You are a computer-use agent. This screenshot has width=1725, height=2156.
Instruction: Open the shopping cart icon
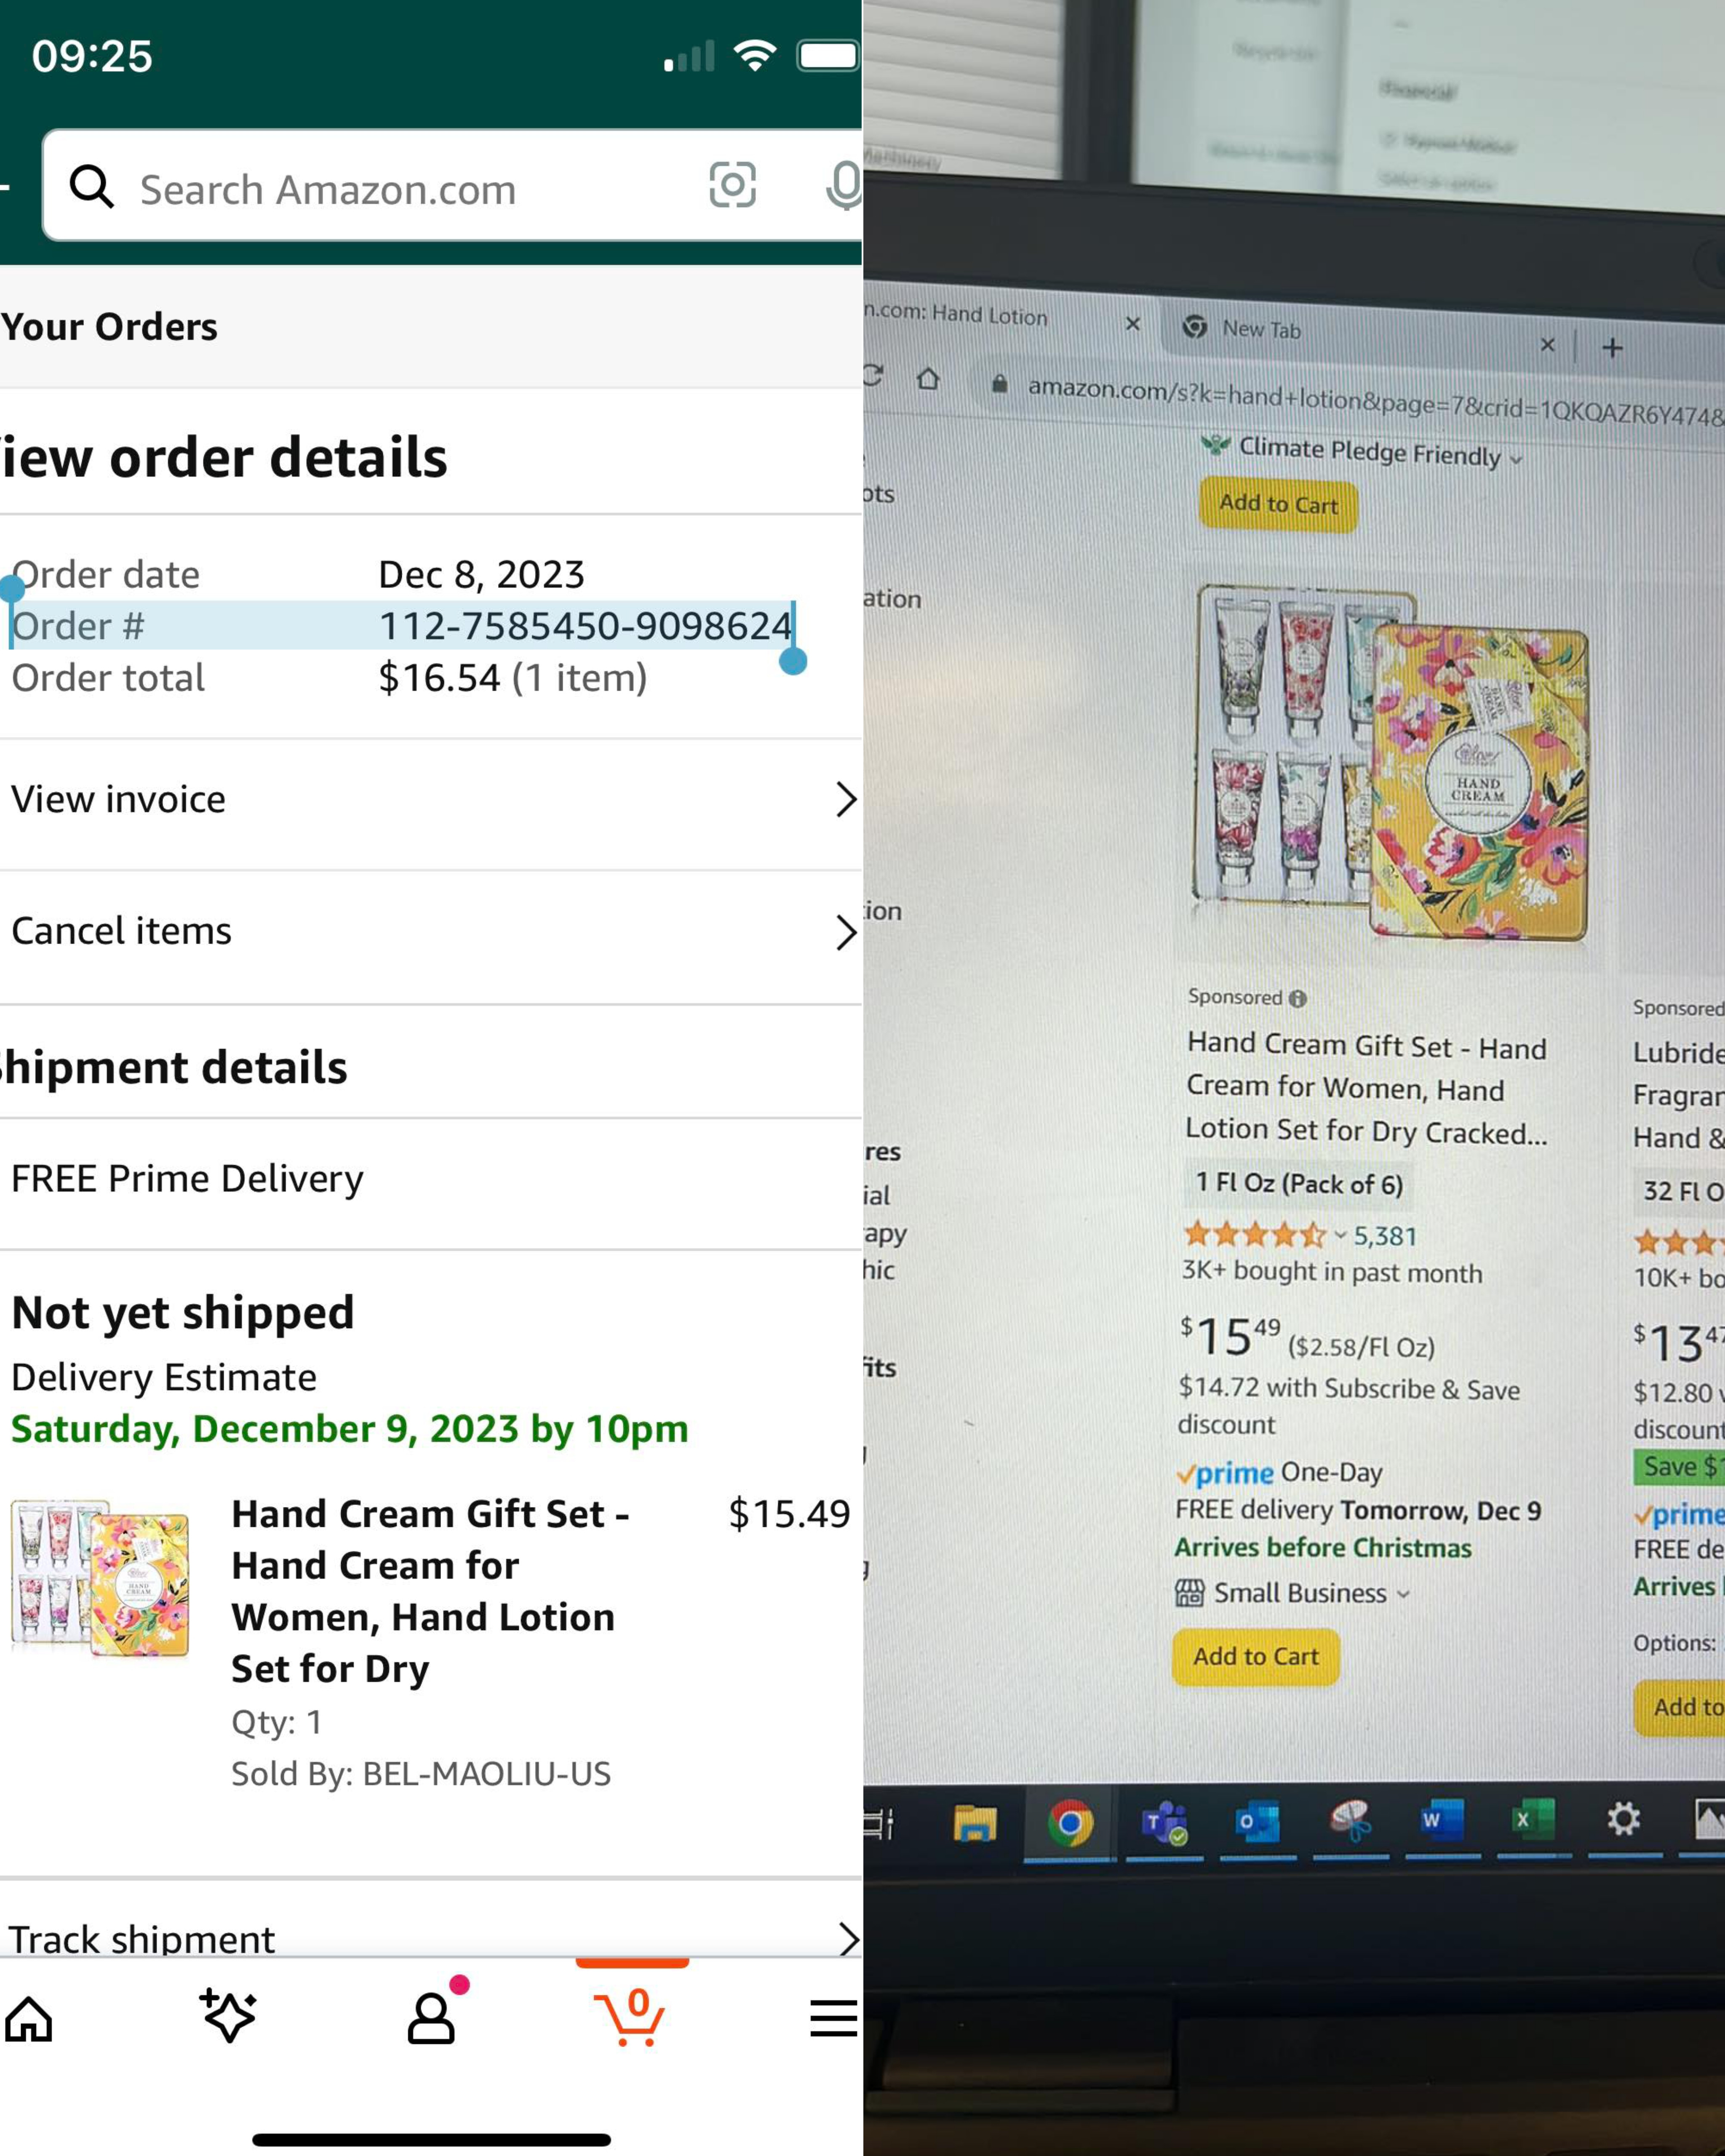pyautogui.click(x=630, y=2018)
